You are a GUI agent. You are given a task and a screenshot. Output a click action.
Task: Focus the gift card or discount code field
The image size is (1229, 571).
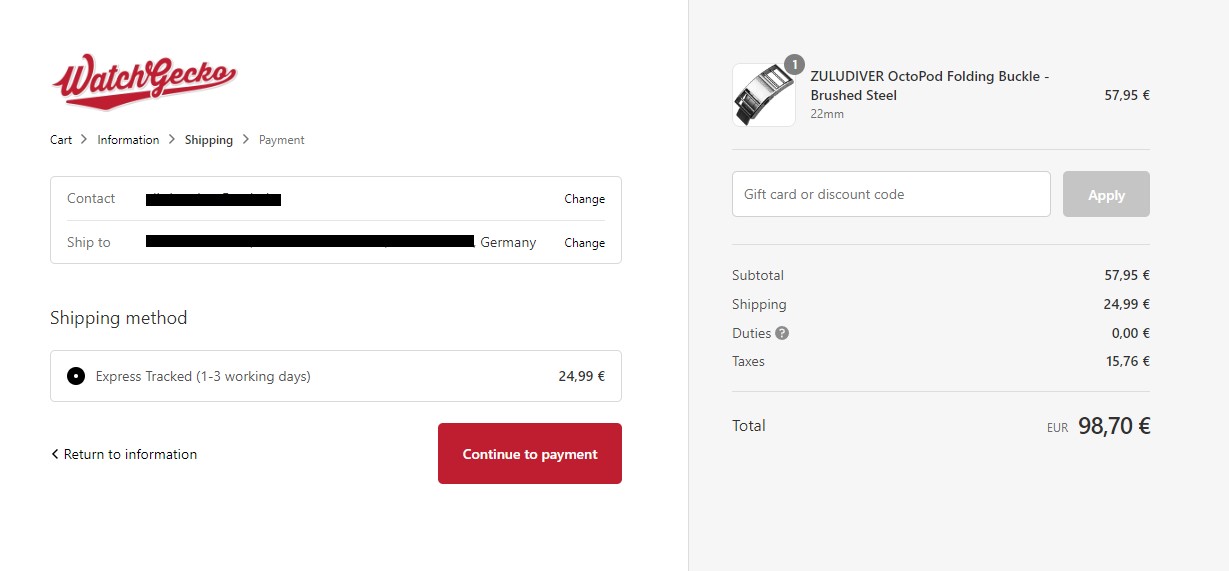click(891, 195)
